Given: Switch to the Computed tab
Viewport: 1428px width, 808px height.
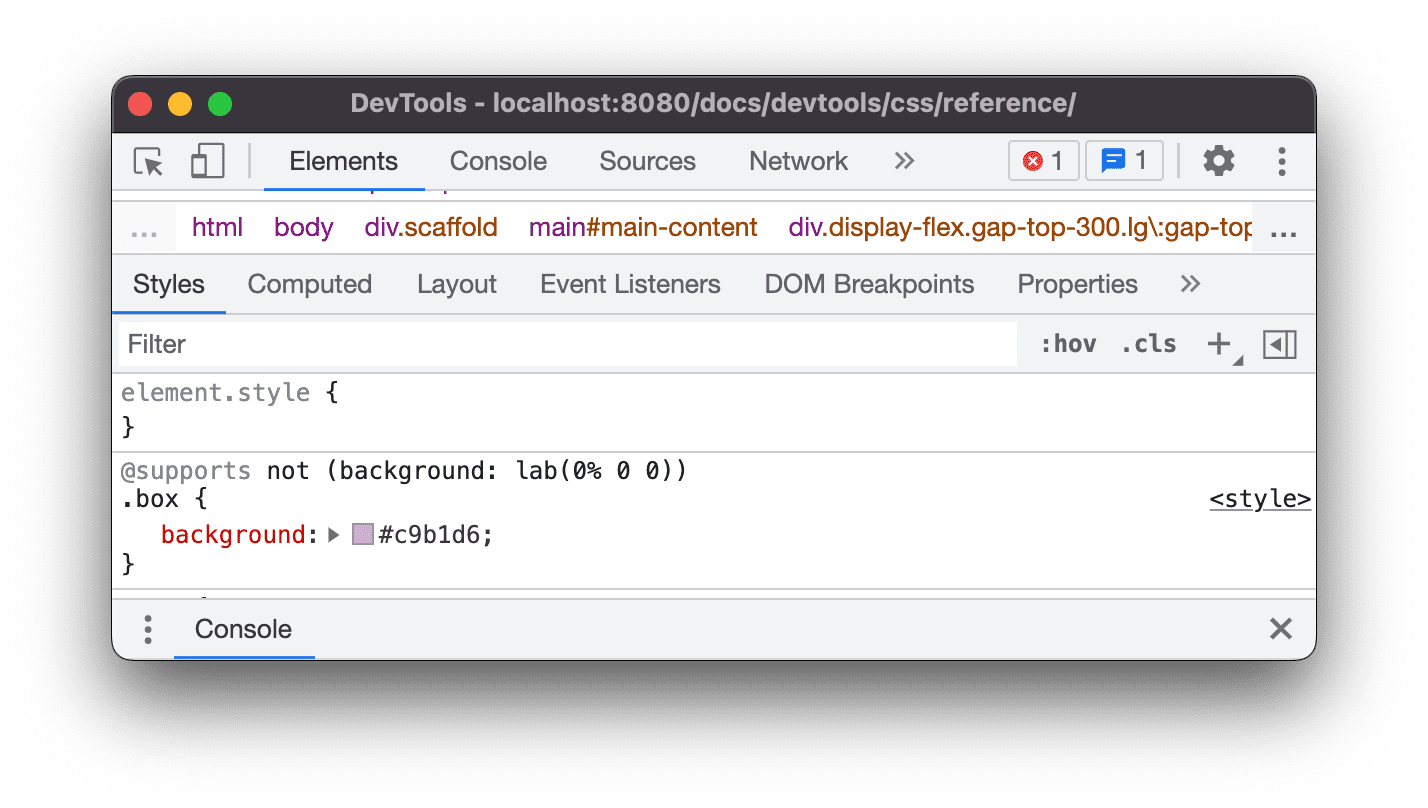Looking at the screenshot, I should pos(309,284).
